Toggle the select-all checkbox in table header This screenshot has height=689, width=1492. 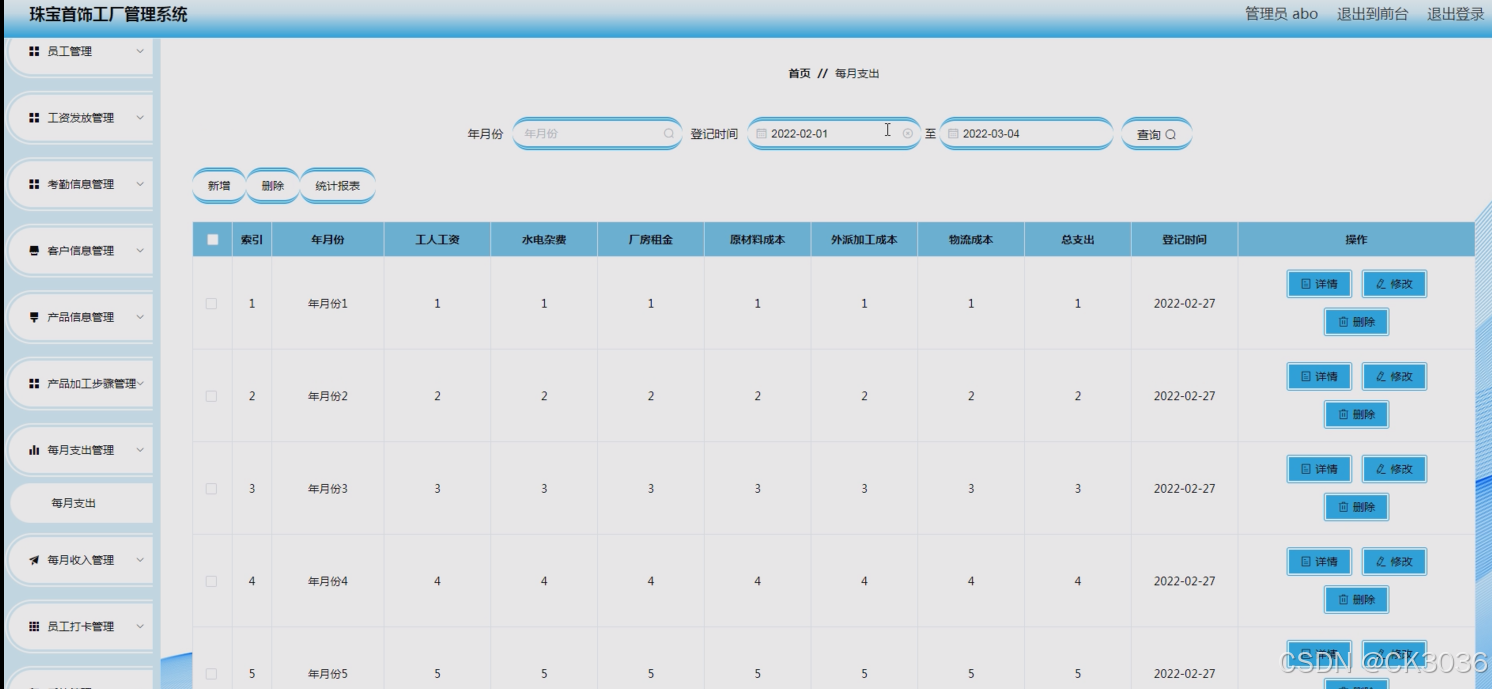click(x=212, y=240)
